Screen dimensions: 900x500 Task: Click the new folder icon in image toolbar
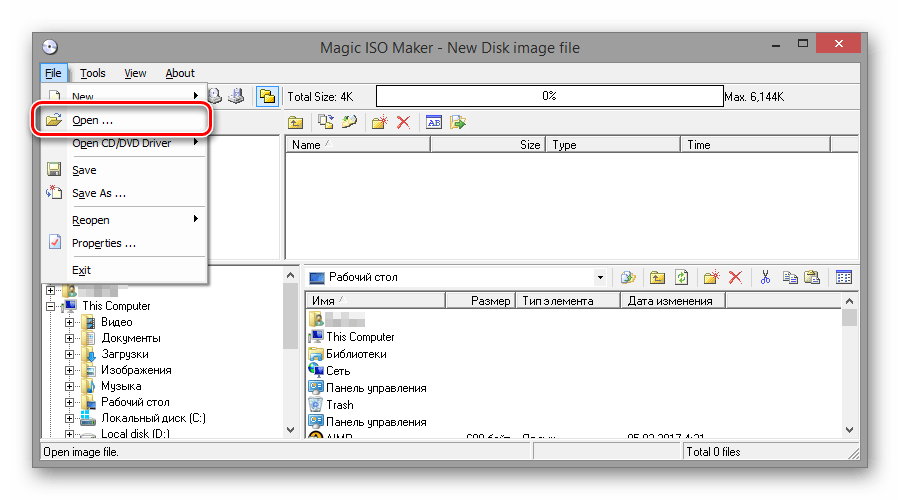click(379, 122)
